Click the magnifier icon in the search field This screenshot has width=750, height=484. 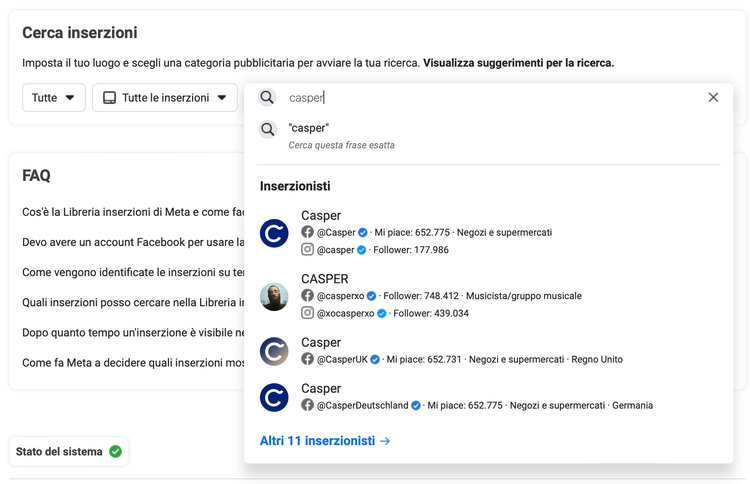tap(267, 98)
